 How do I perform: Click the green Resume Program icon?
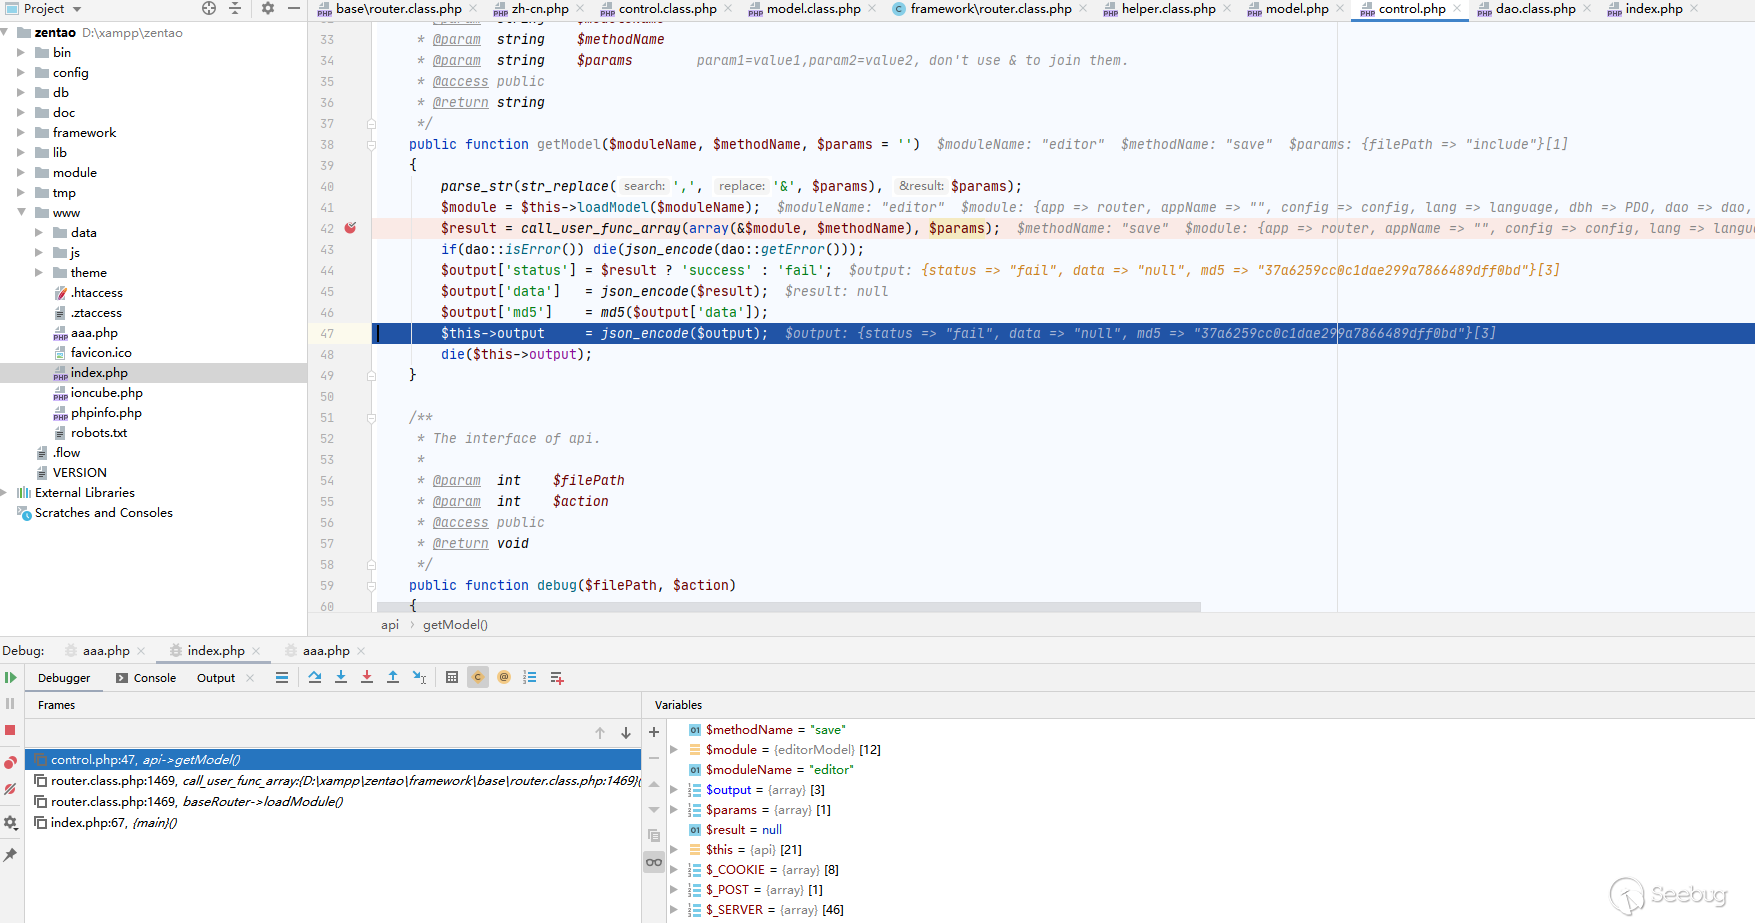(x=11, y=678)
